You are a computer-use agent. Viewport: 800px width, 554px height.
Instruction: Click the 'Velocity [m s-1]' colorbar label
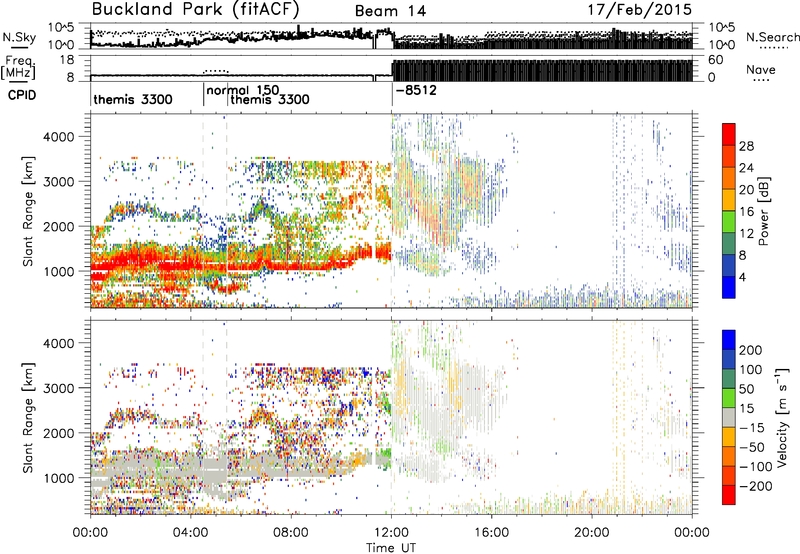[x=782, y=417]
